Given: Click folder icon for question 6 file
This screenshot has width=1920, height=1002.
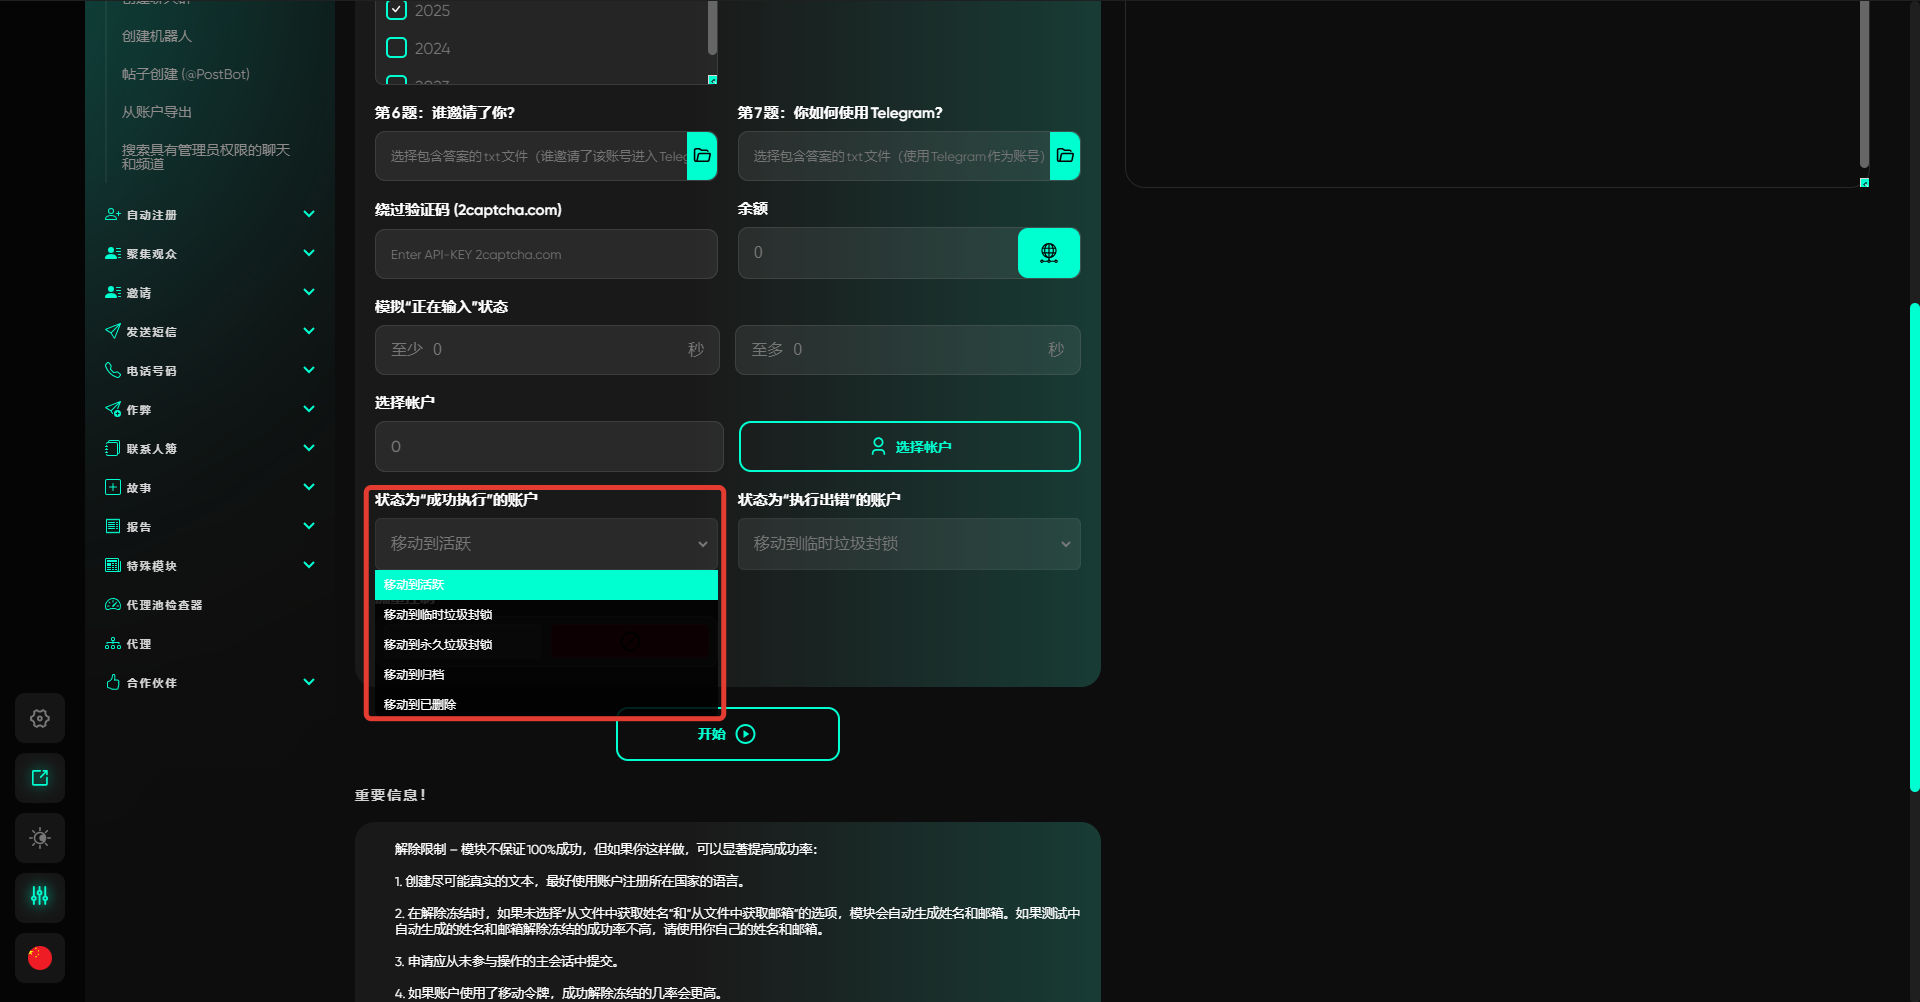Looking at the screenshot, I should 702,156.
